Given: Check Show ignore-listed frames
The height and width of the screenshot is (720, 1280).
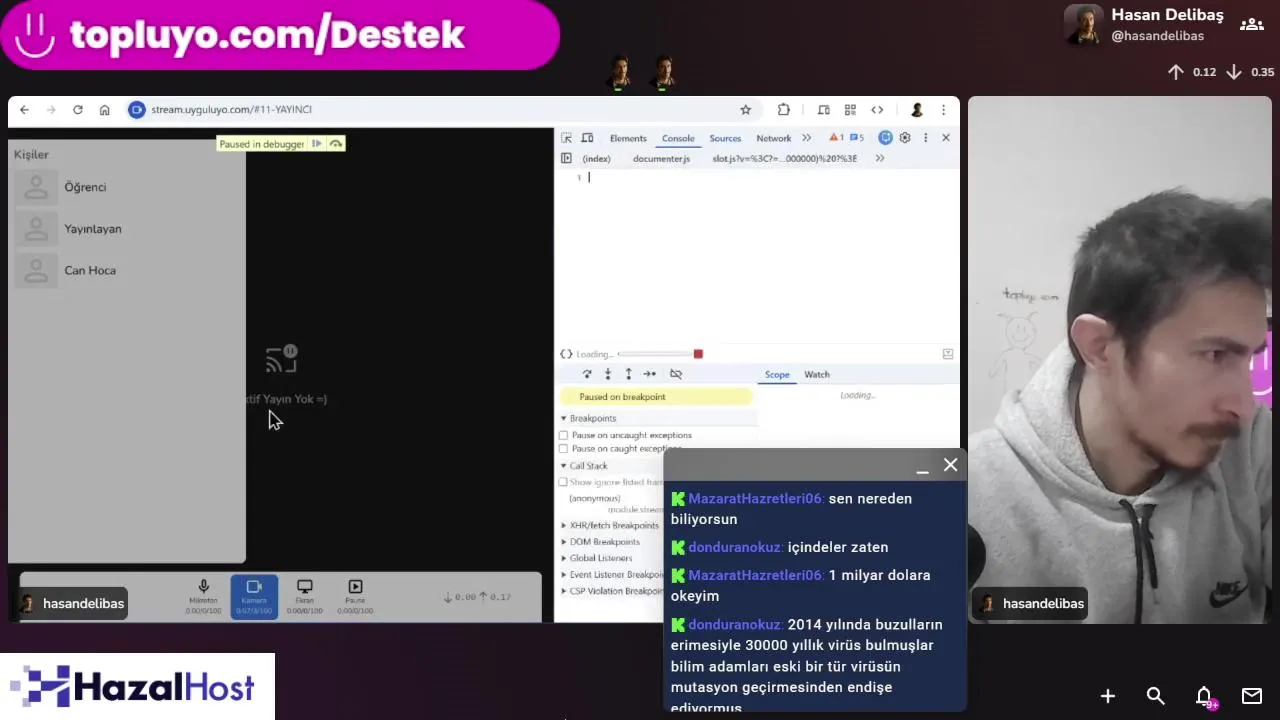Looking at the screenshot, I should coord(563,482).
